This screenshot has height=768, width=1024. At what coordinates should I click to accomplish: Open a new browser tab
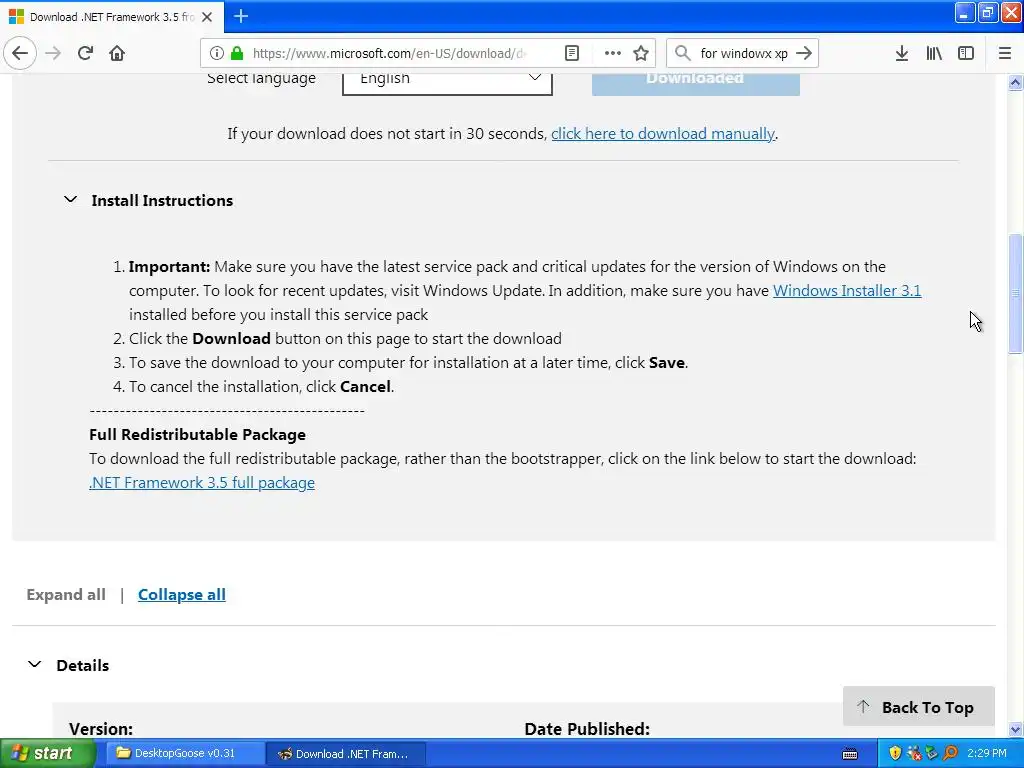(x=241, y=16)
